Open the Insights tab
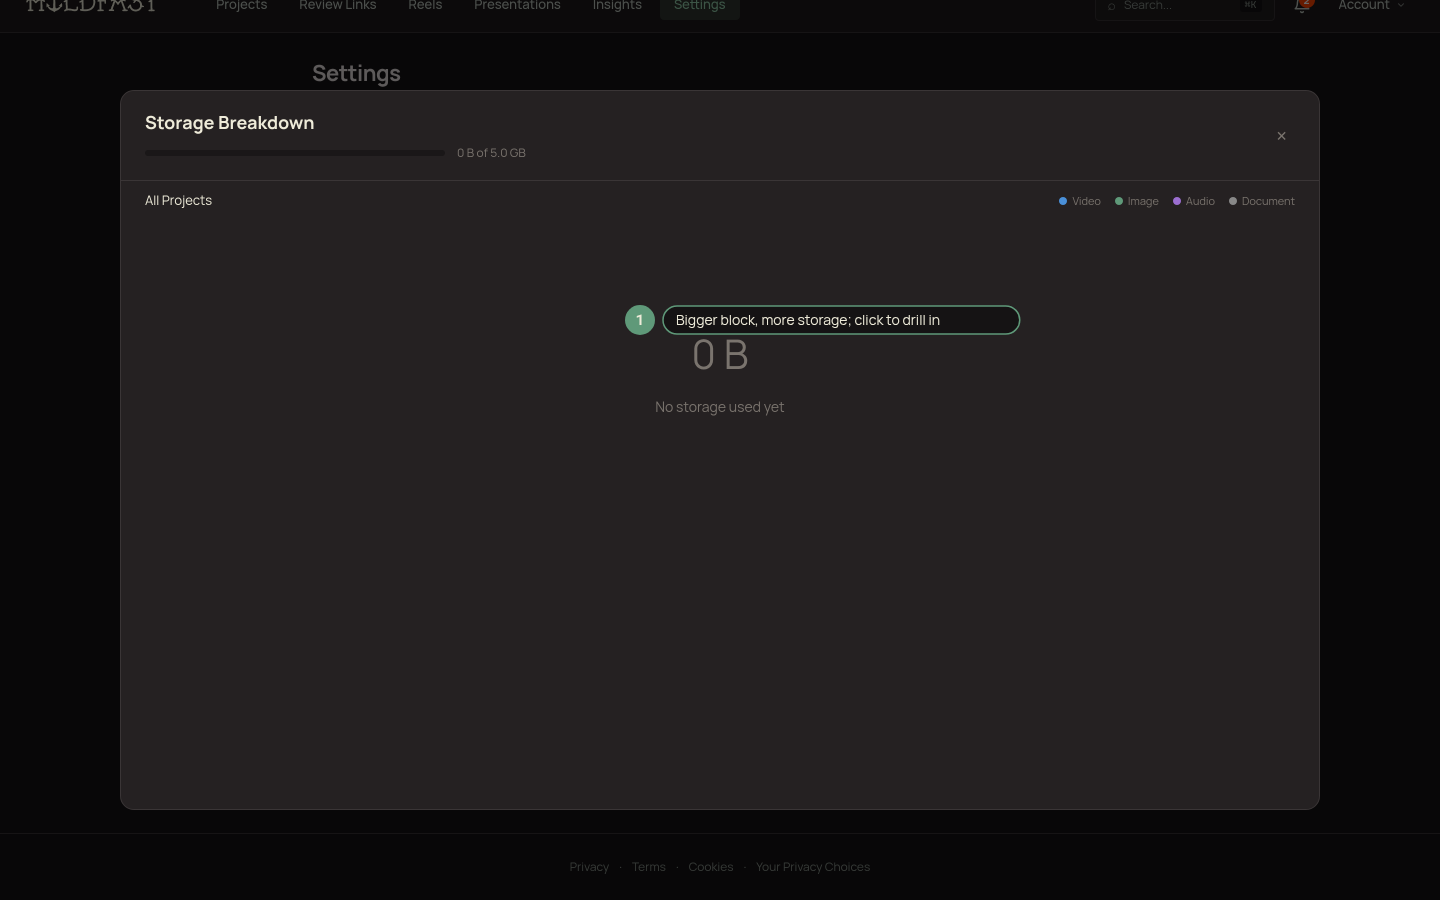 pyautogui.click(x=617, y=6)
